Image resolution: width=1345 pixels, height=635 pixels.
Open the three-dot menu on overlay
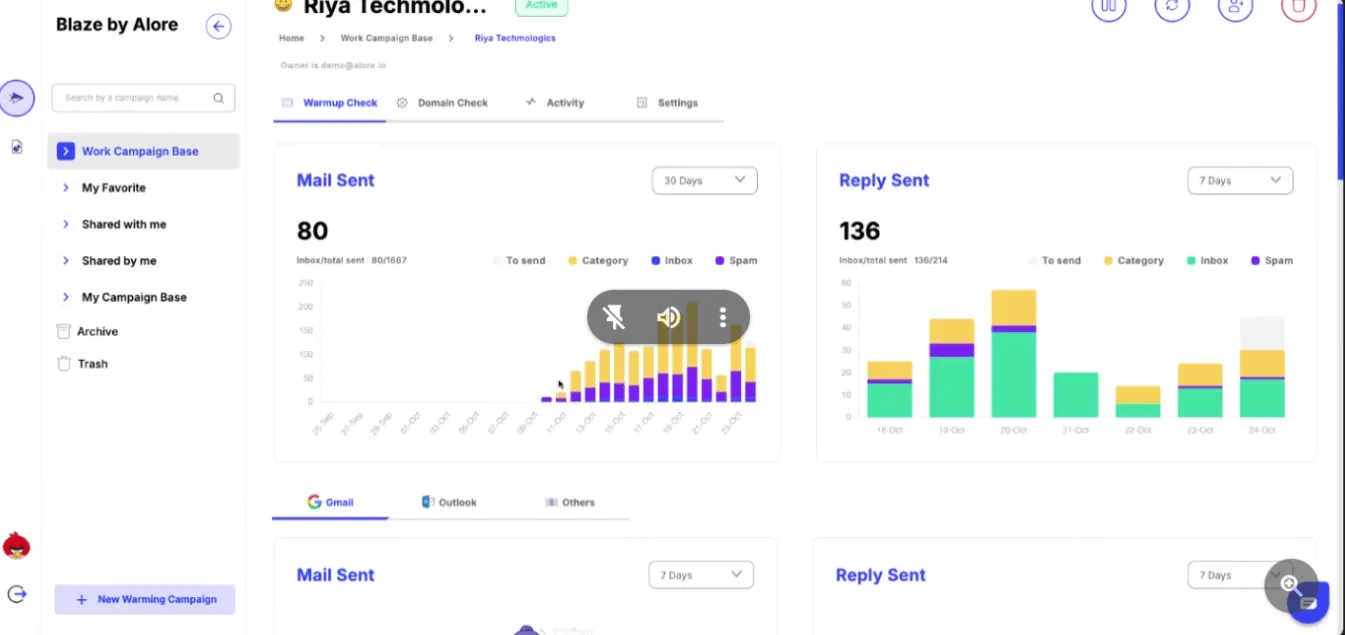coord(723,318)
